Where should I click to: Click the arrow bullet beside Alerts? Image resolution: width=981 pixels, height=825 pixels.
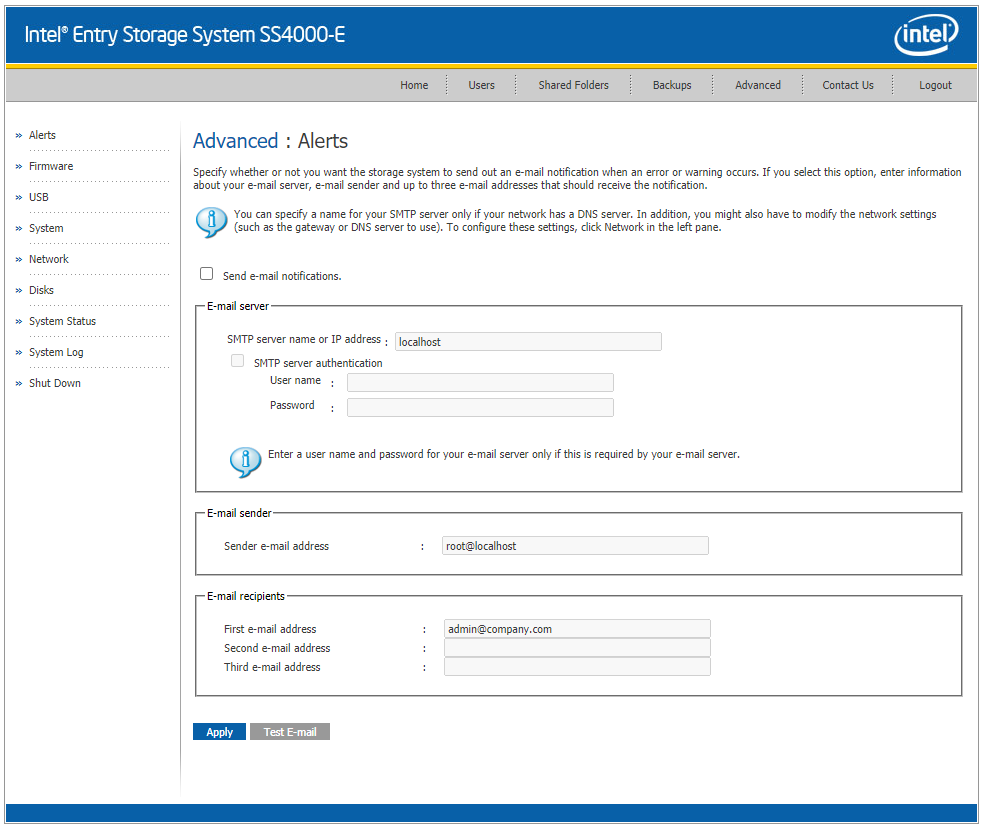(19, 136)
